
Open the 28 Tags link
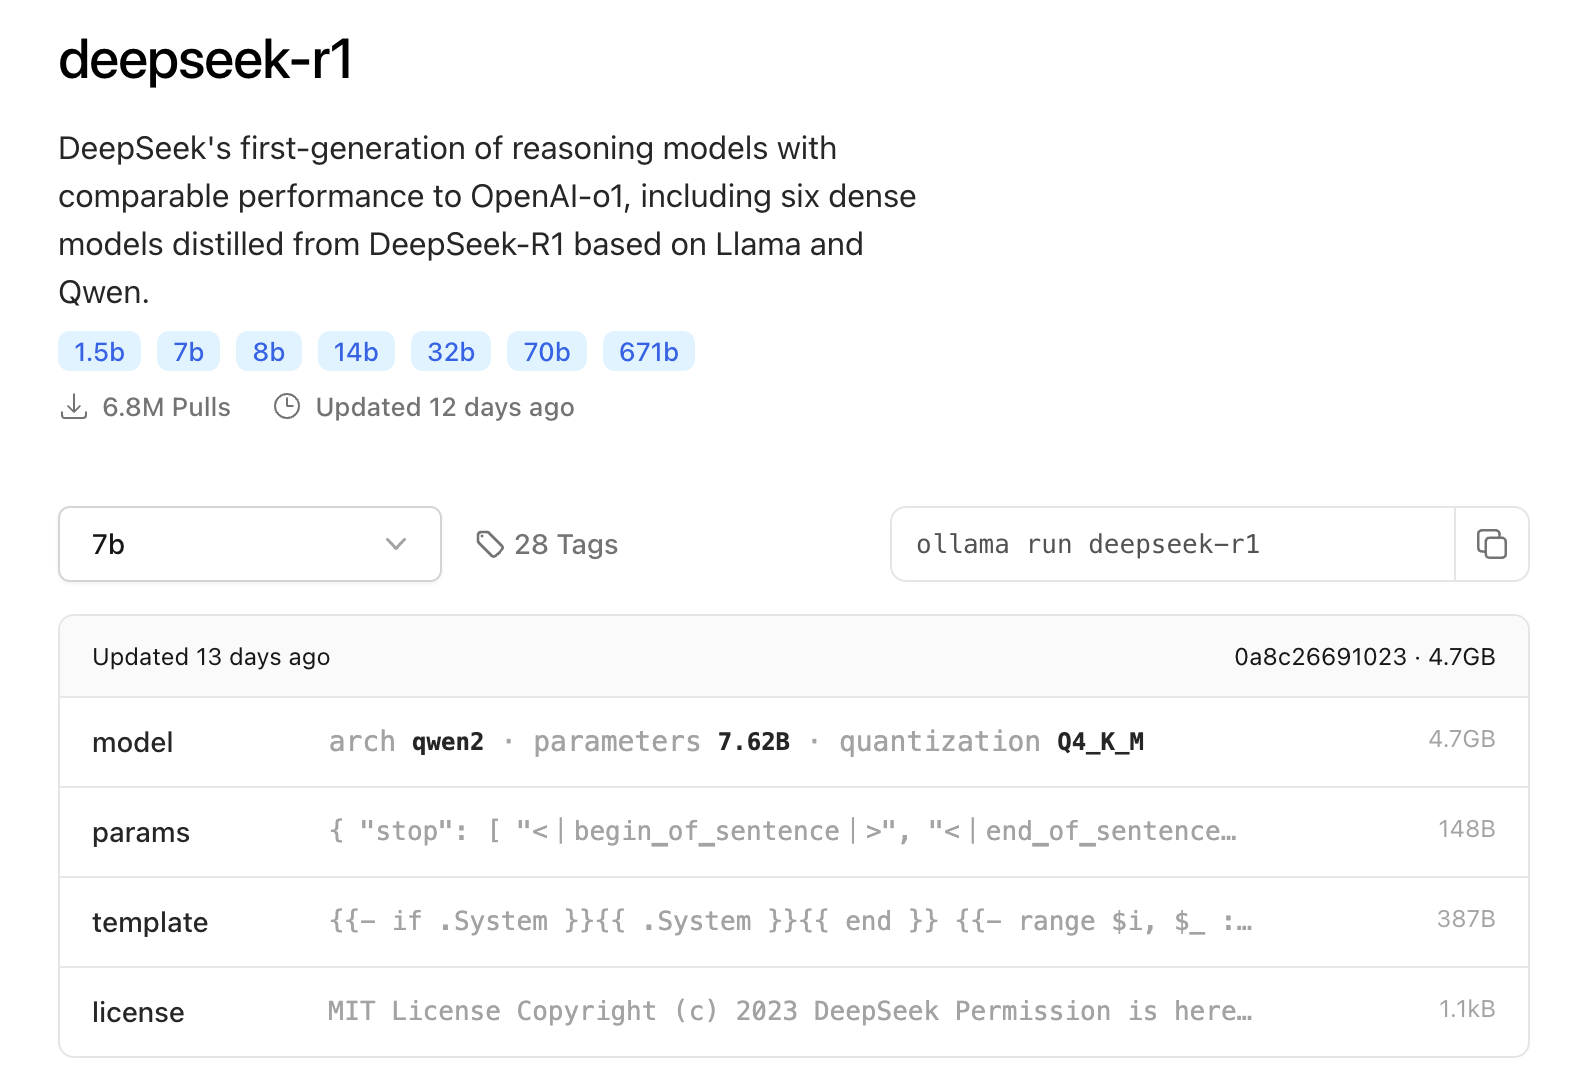pyautogui.click(x=565, y=544)
